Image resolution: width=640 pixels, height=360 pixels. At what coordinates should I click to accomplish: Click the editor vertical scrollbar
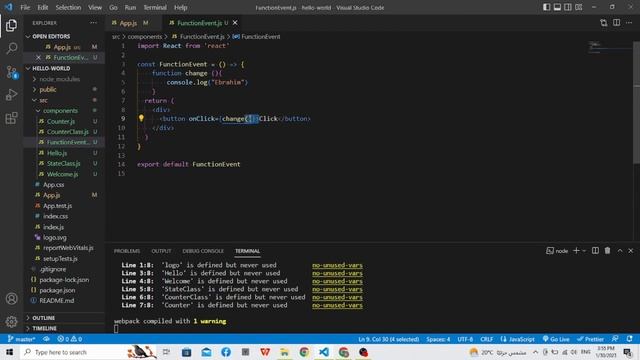pos(636,102)
